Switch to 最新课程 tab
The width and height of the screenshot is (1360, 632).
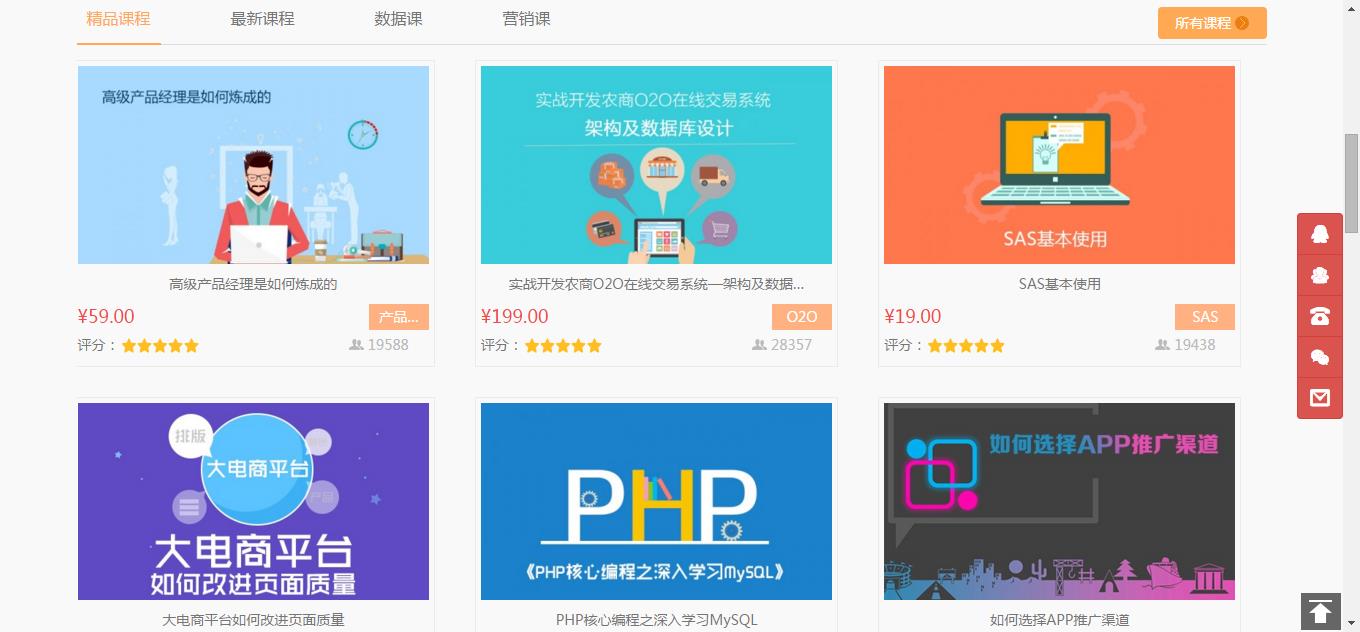(262, 19)
